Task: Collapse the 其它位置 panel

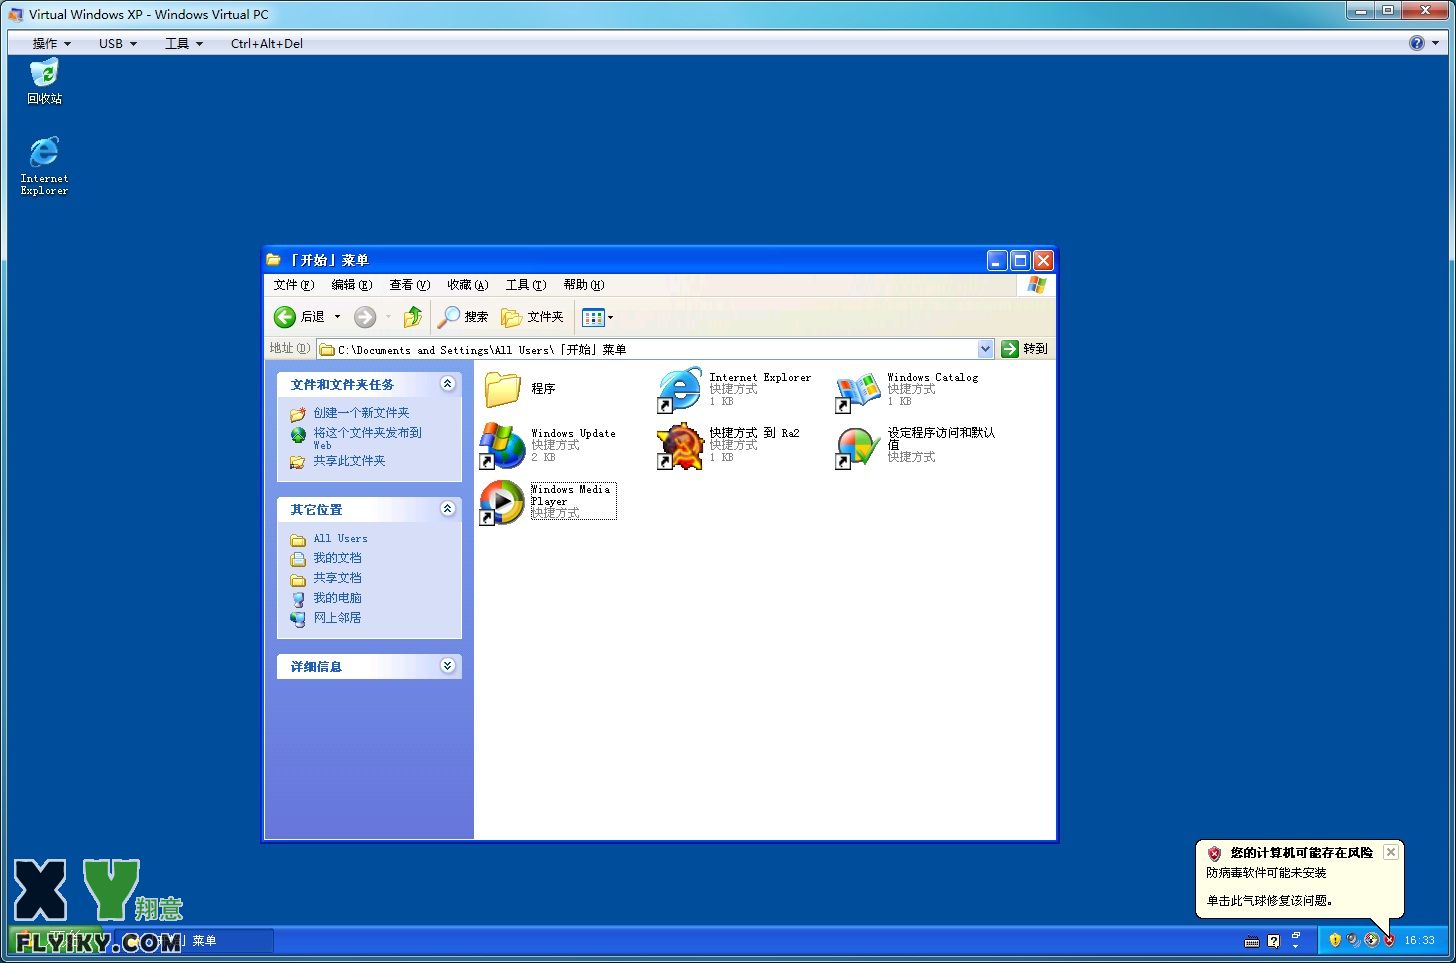Action: [447, 509]
